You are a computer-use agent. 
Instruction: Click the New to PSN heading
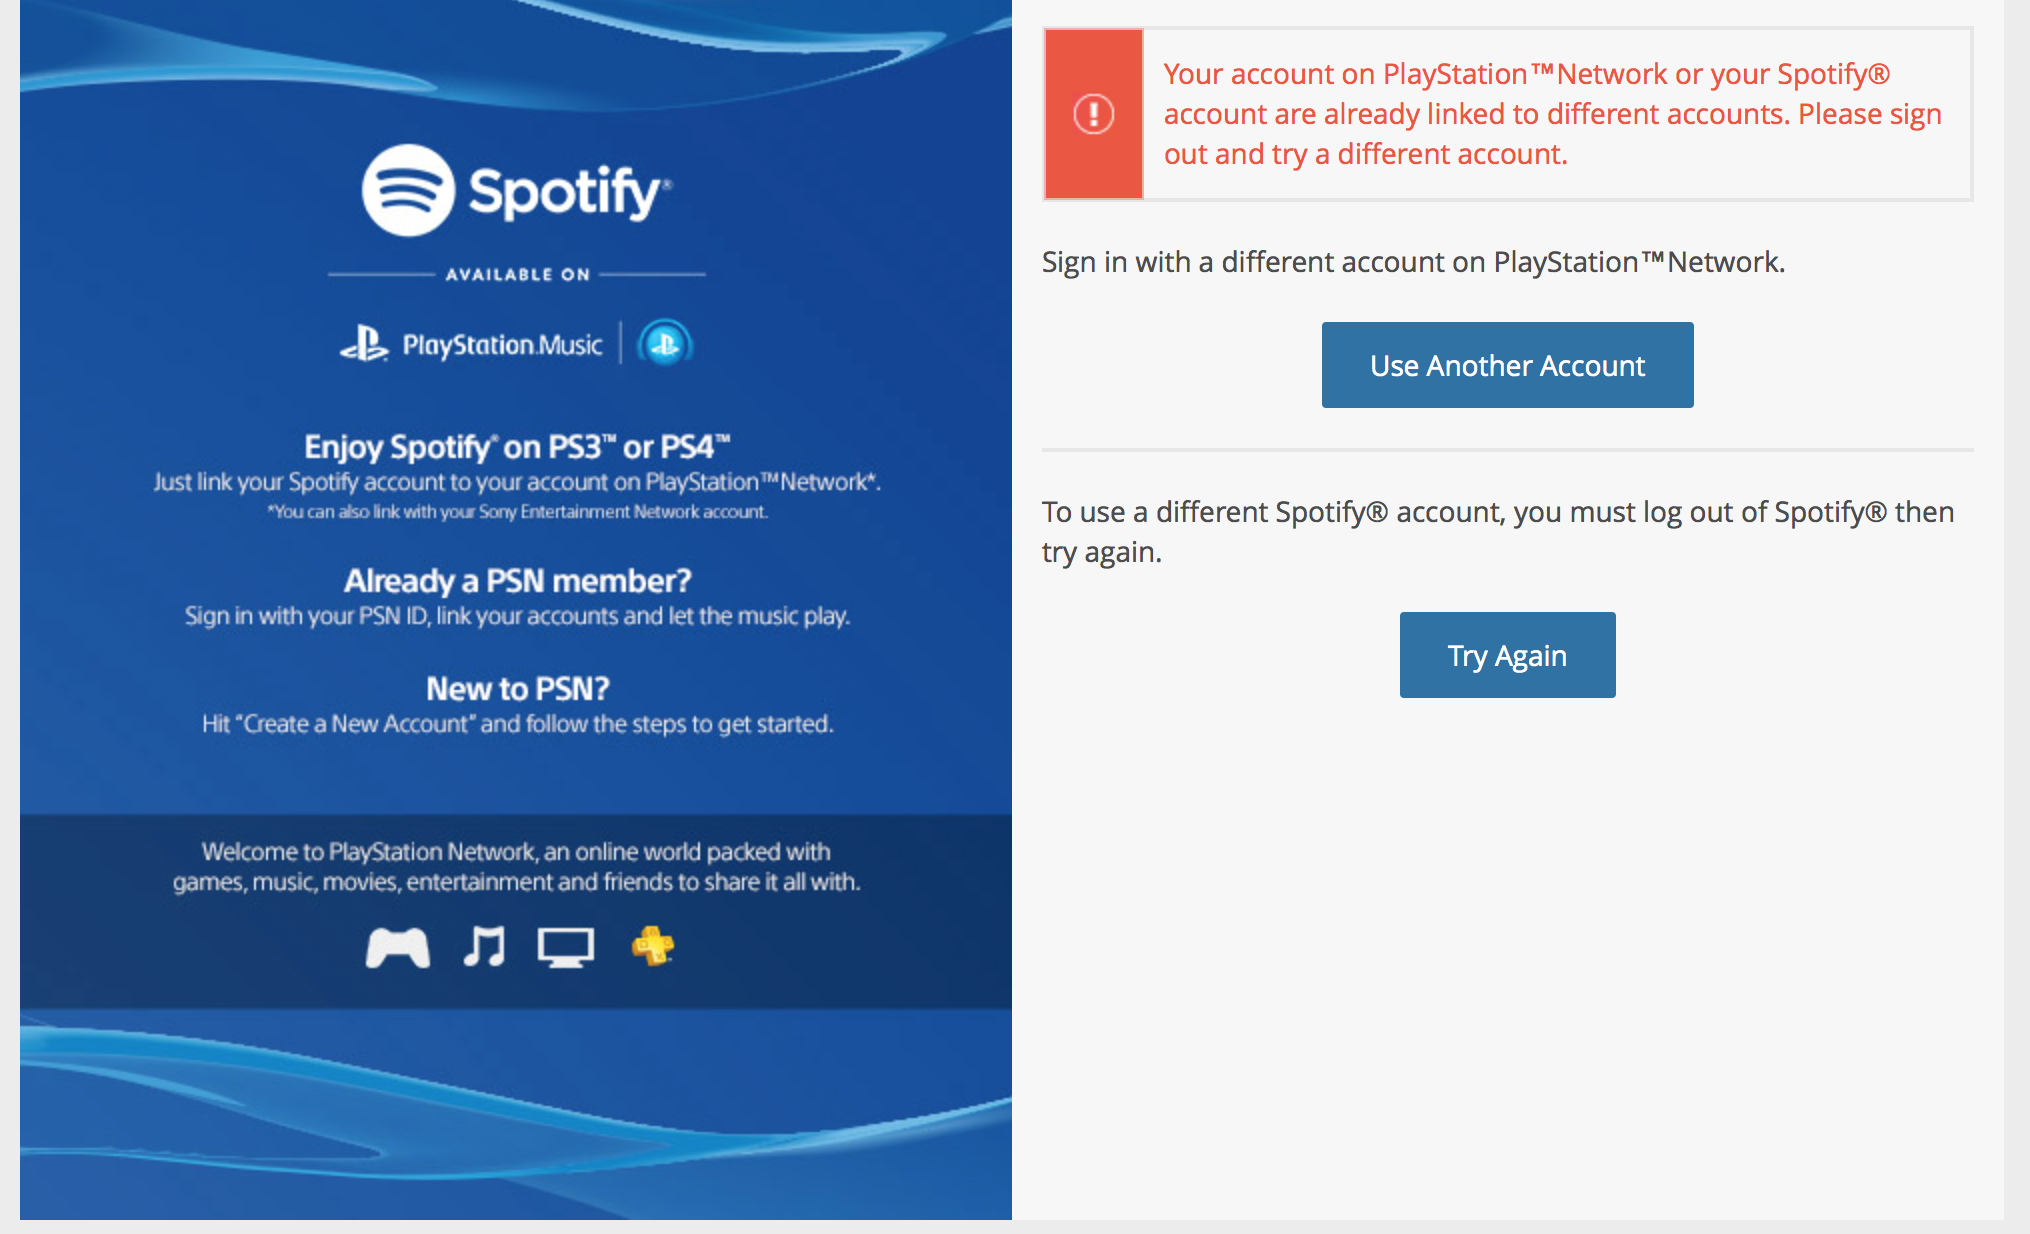pyautogui.click(x=517, y=688)
